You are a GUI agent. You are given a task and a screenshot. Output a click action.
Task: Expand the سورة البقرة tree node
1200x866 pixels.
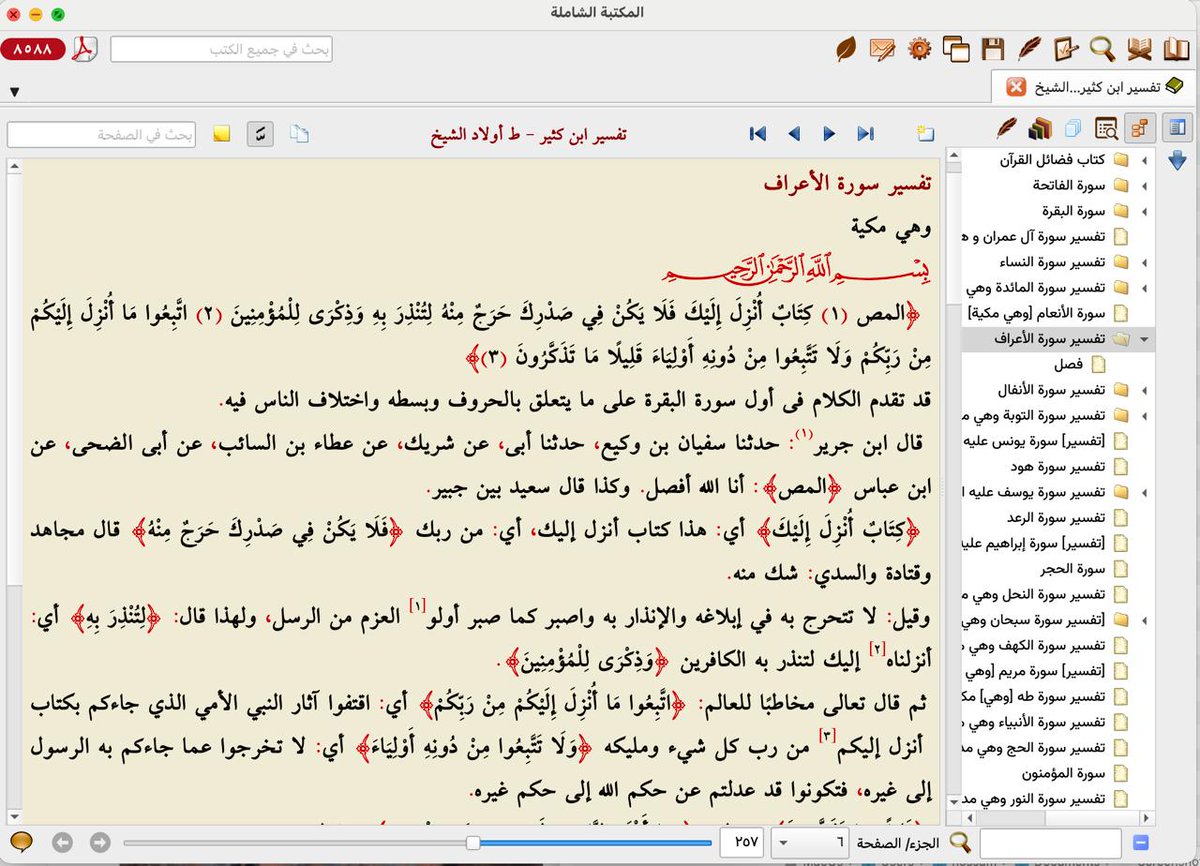pos(1144,211)
